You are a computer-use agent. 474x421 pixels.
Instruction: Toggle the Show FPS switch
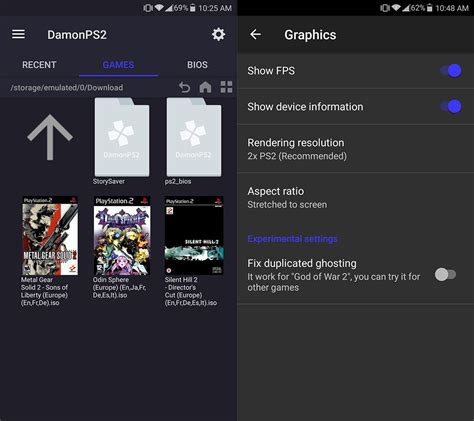click(451, 71)
